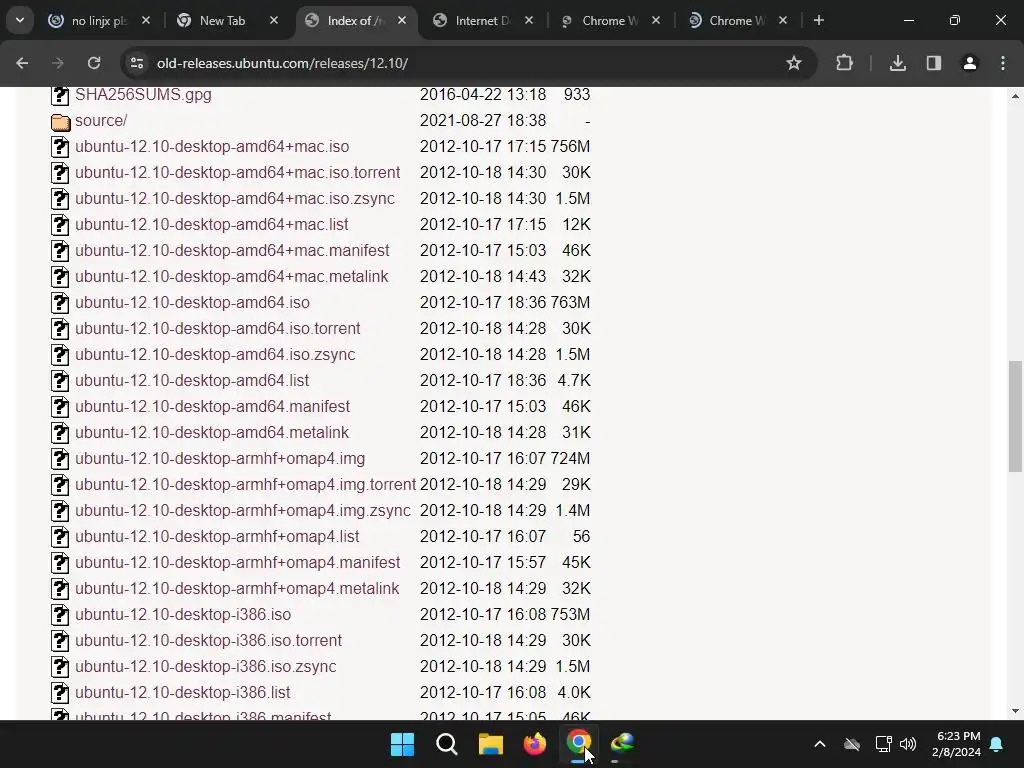This screenshot has width=1024, height=768.
Task: Open ubuntu-12.10-desktop-amd64+mac.iso.zsync link
Action: 235,199
